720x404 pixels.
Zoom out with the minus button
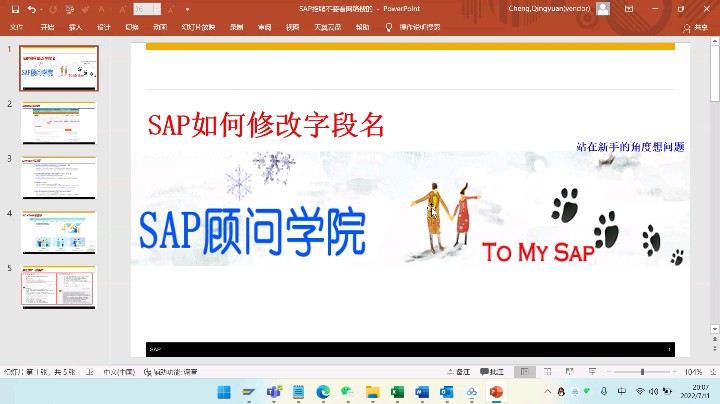tap(609, 372)
